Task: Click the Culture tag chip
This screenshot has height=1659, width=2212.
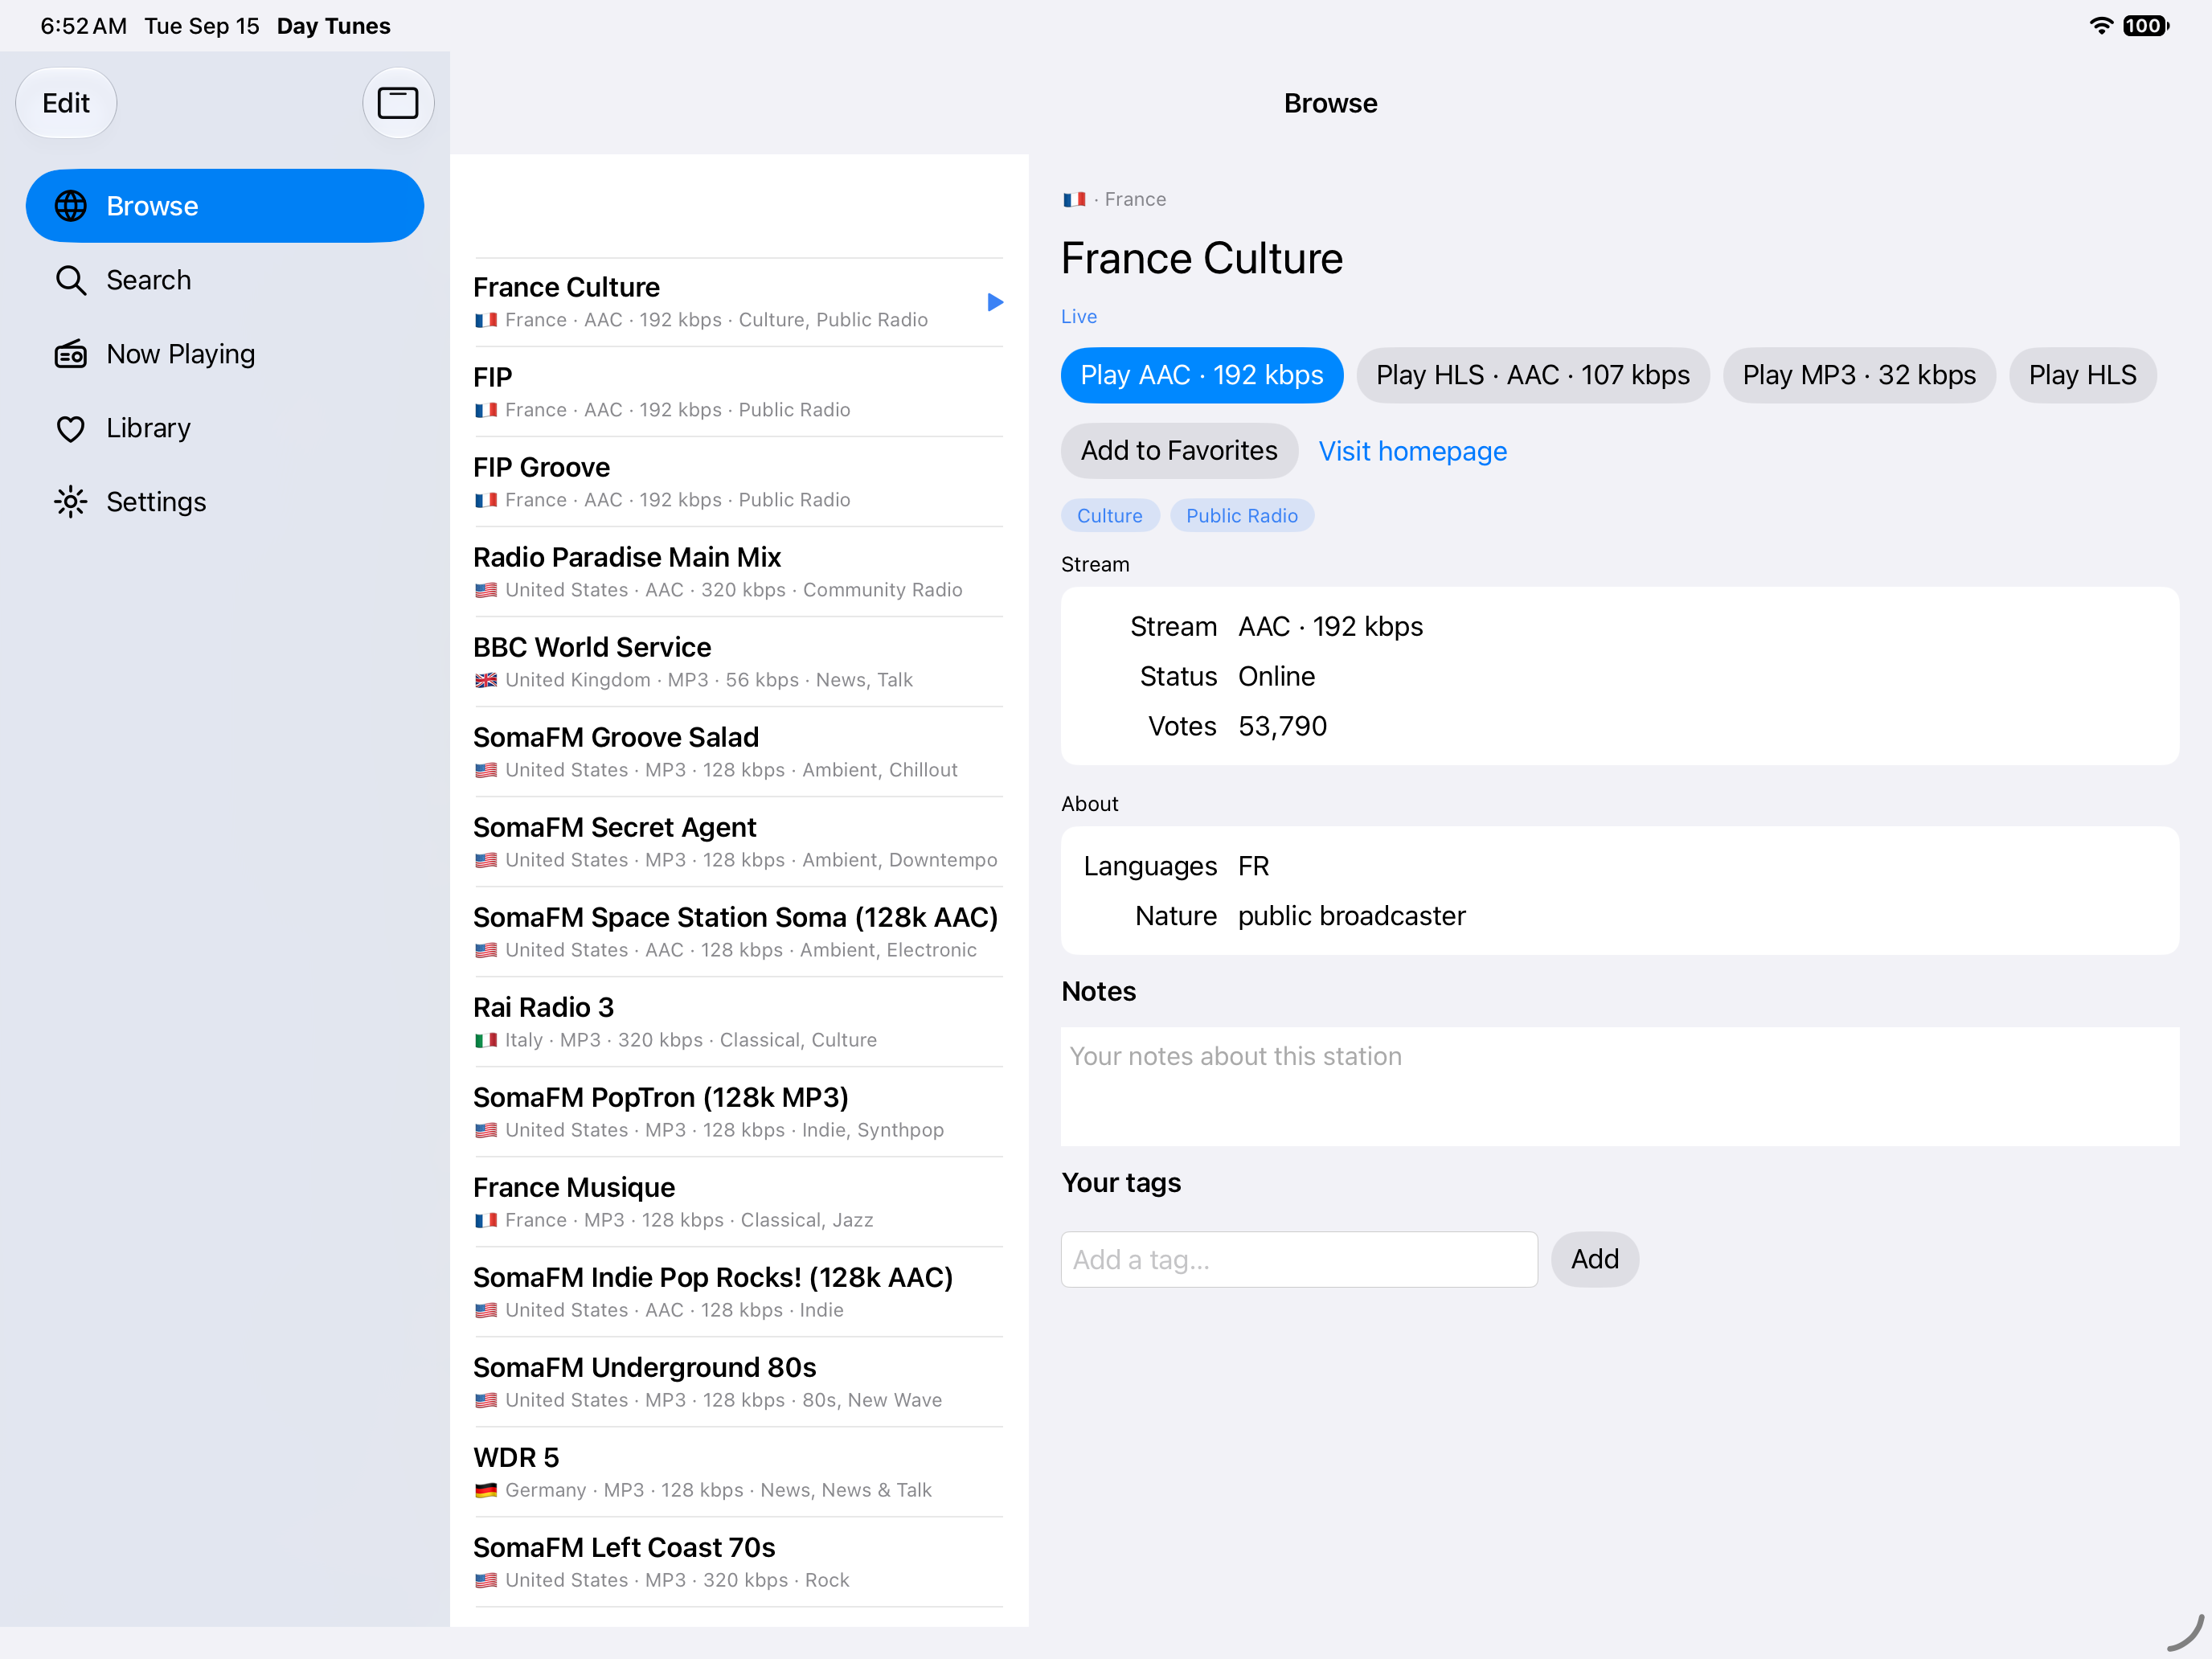Action: [1109, 516]
